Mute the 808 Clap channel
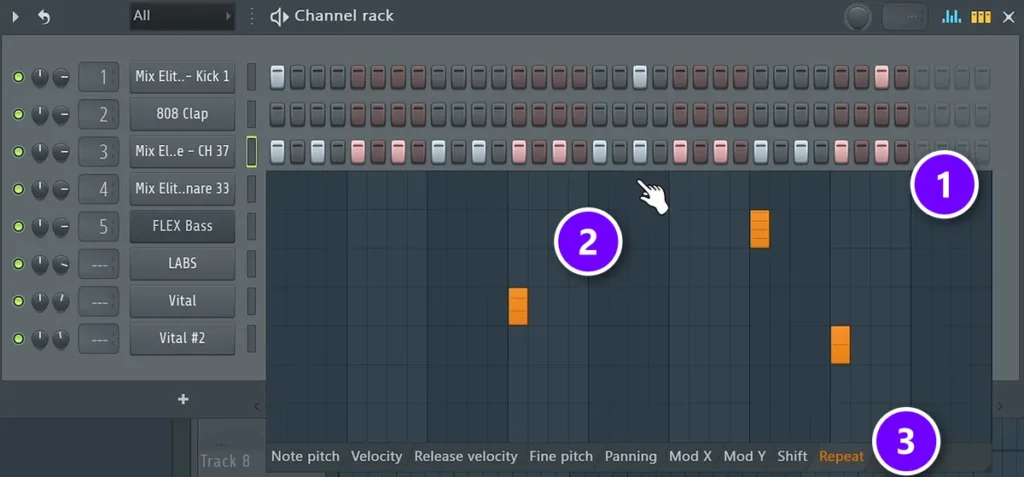This screenshot has width=1024, height=477. point(18,114)
